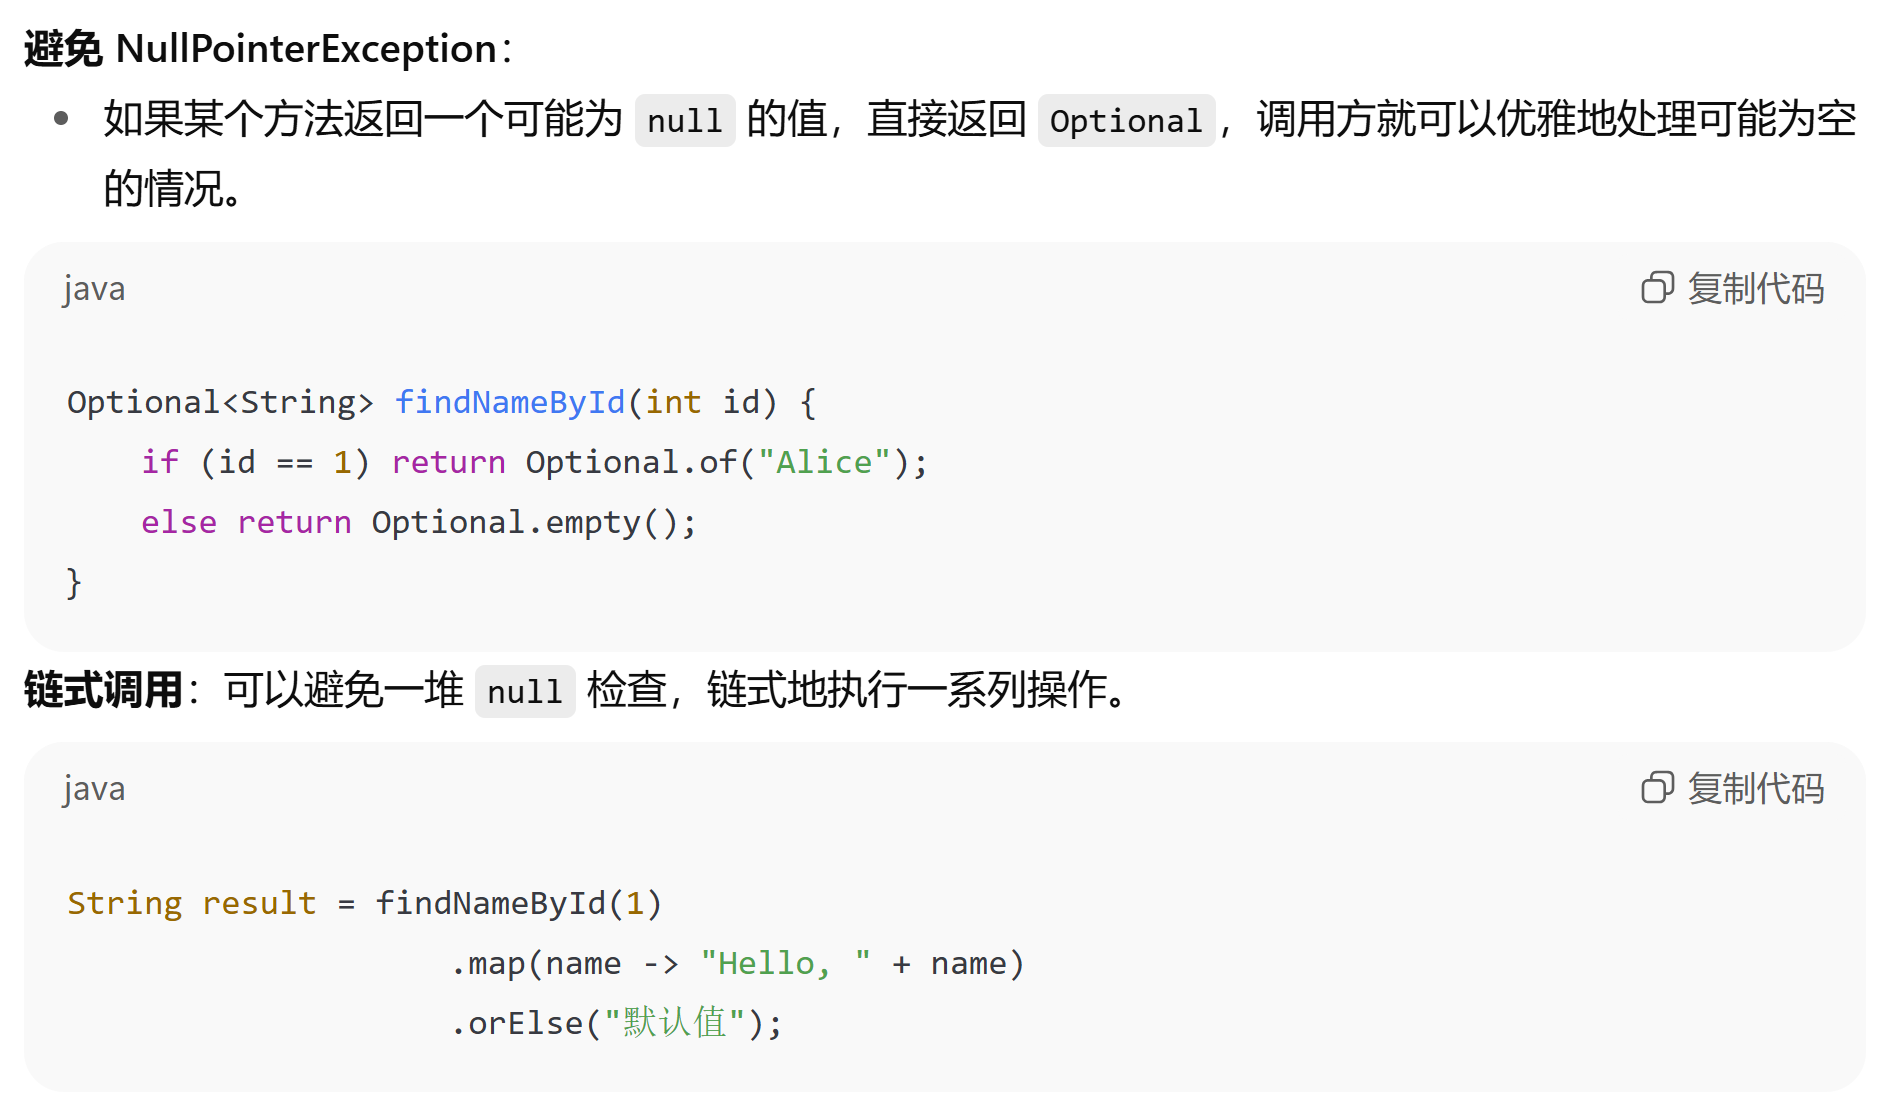The width and height of the screenshot is (1898, 1111).
Task: Click the null code chip next to 链式调用
Action: click(525, 691)
